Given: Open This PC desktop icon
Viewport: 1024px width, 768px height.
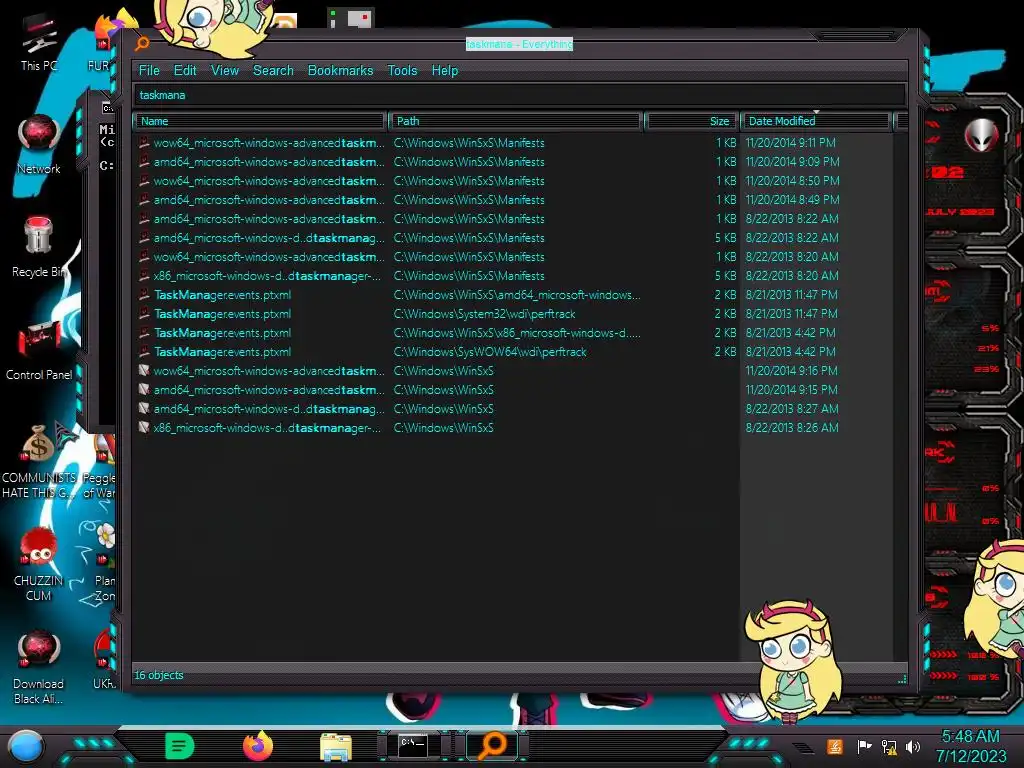Looking at the screenshot, I should [39, 42].
